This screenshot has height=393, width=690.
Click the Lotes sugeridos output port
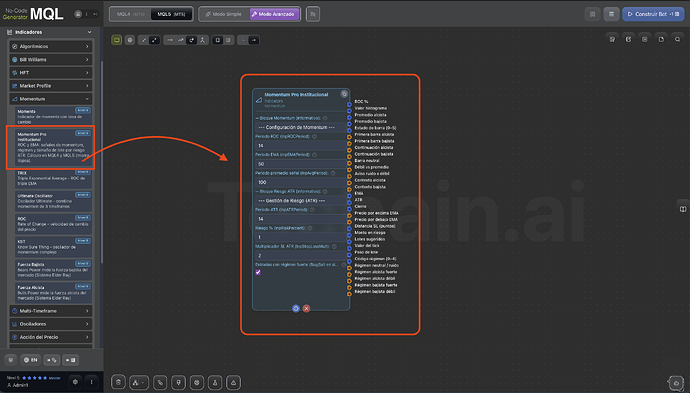(x=349, y=242)
